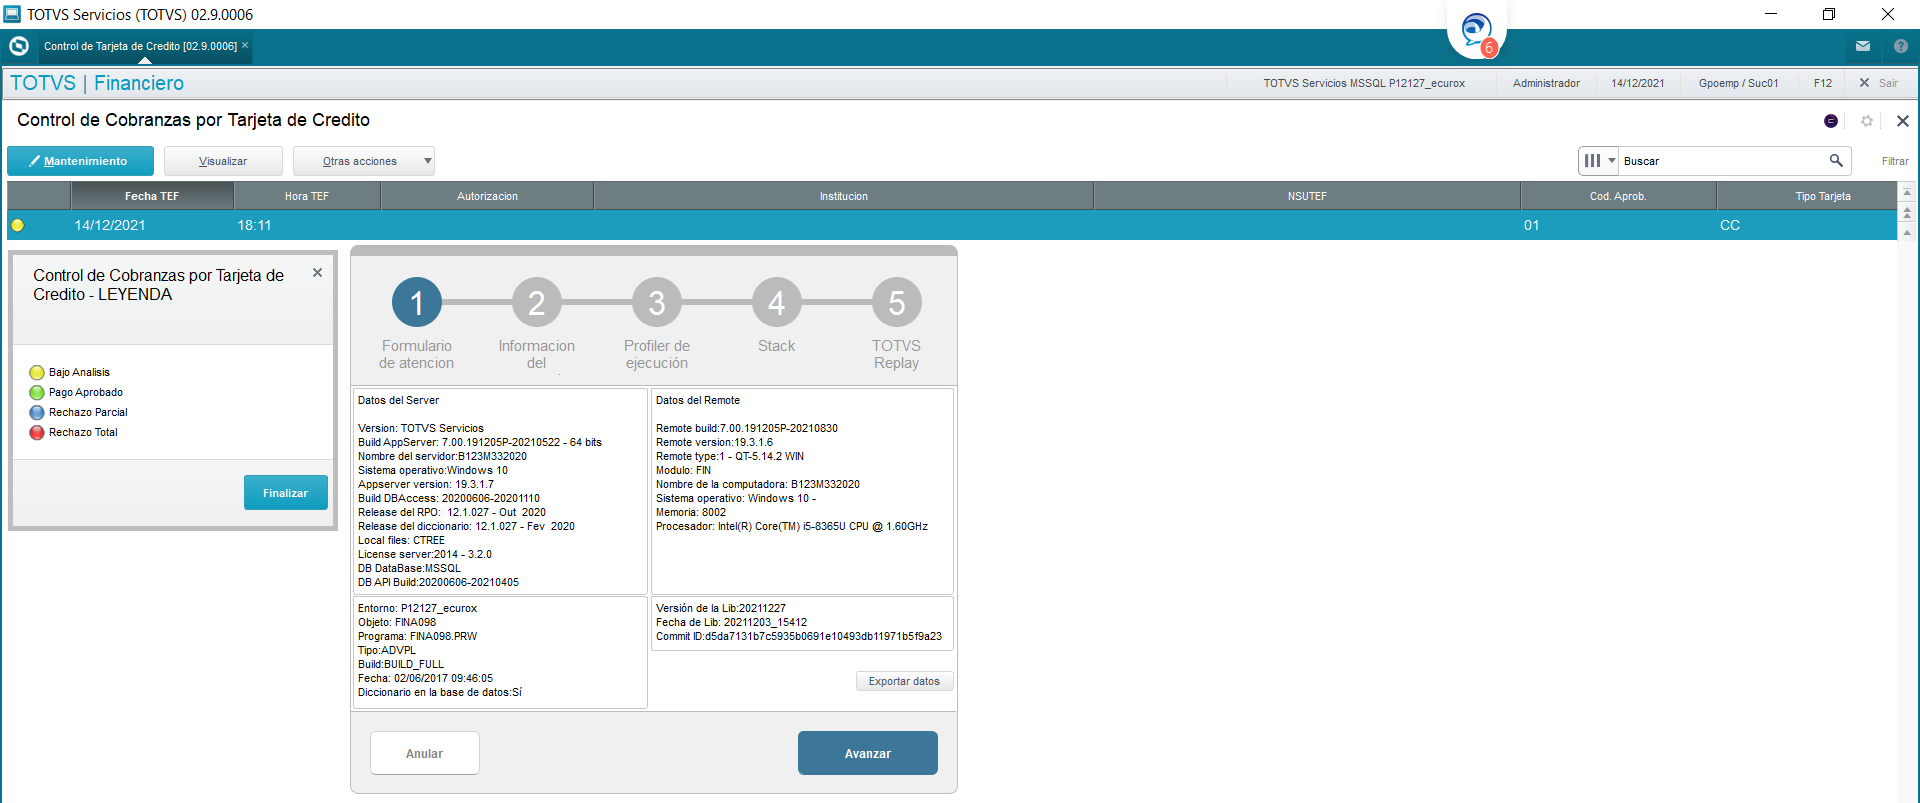Click the grid scrollbar top arrow
1920x803 pixels.
(1907, 191)
